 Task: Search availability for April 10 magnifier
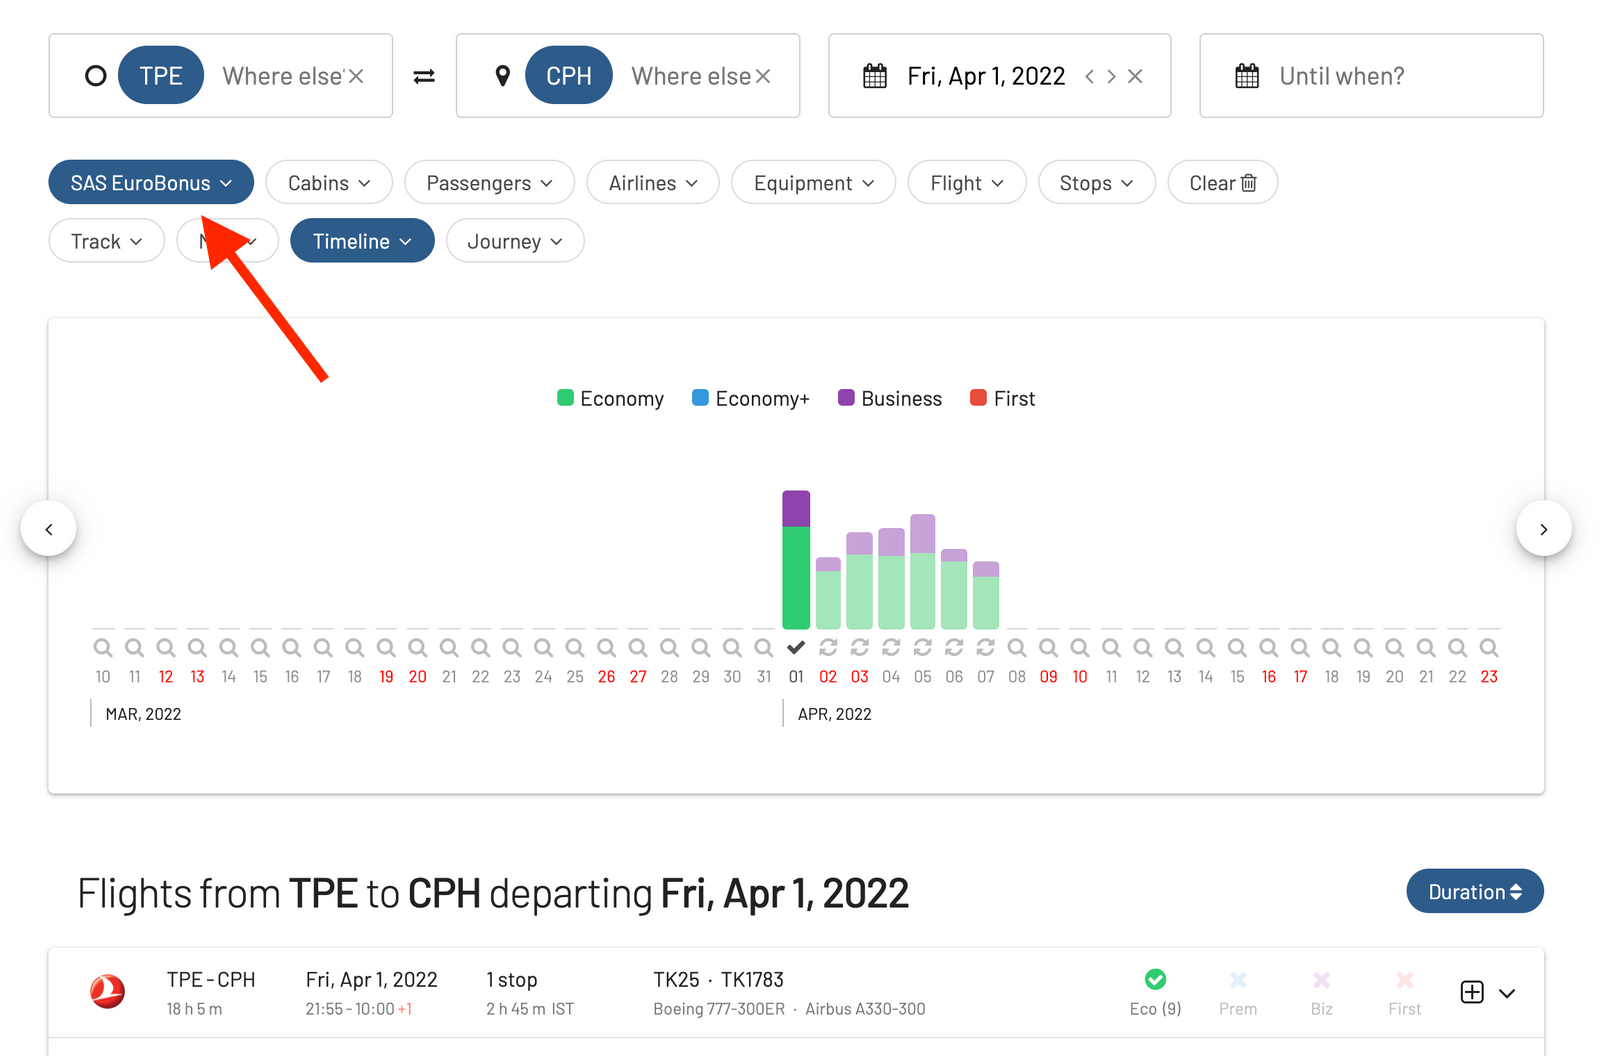coord(1080,647)
